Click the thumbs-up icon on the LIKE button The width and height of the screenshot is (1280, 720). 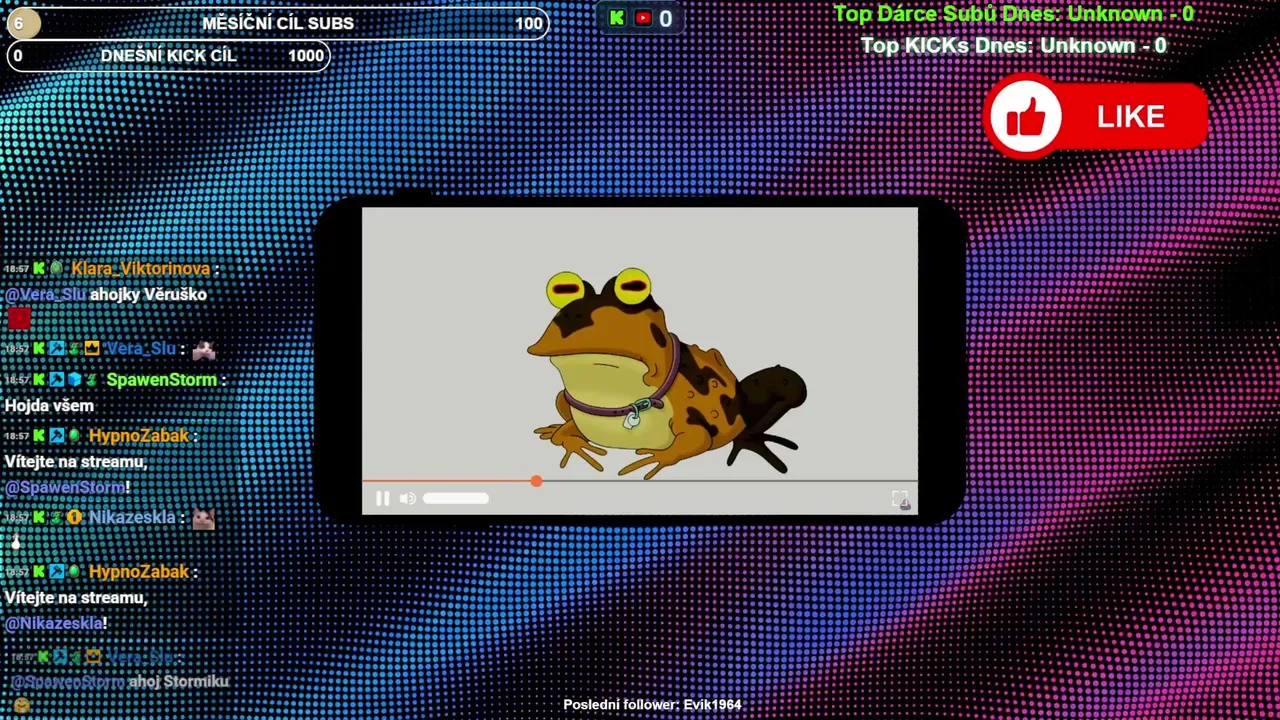(x=1026, y=119)
